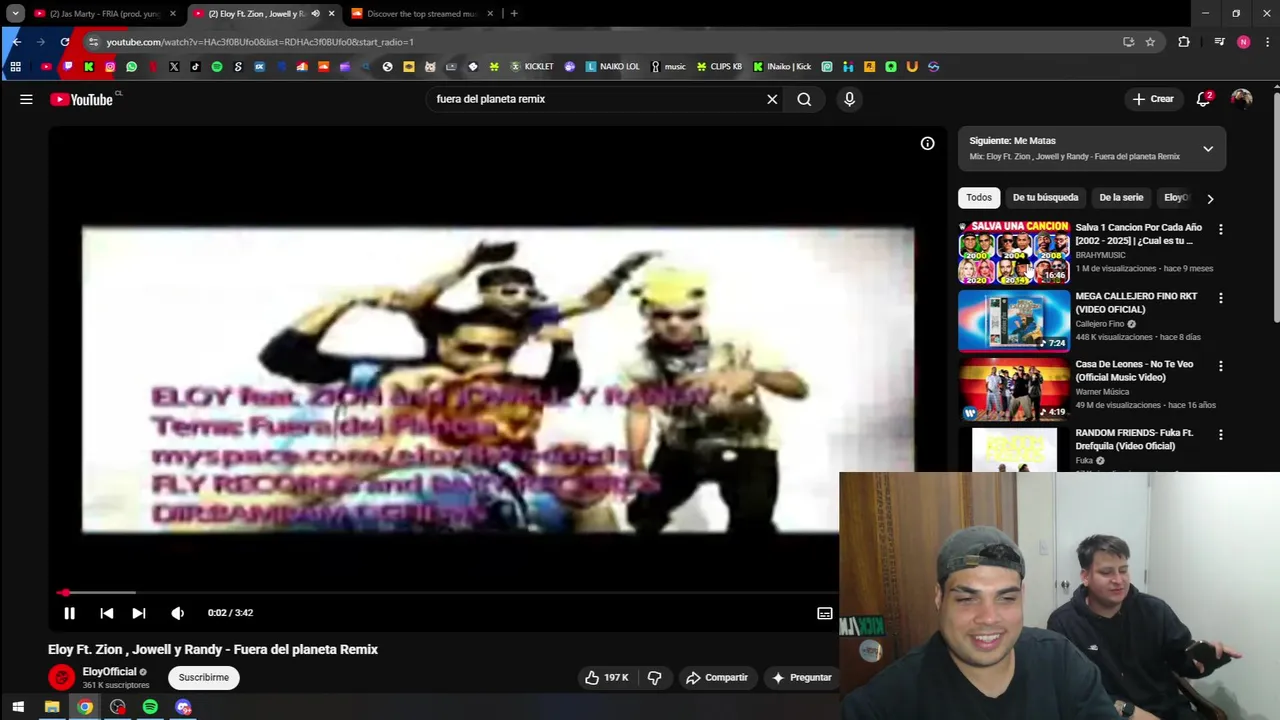Viewport: 1280px width, 720px height.
Task: Open Discord from the taskbar
Action: [x=183, y=707]
